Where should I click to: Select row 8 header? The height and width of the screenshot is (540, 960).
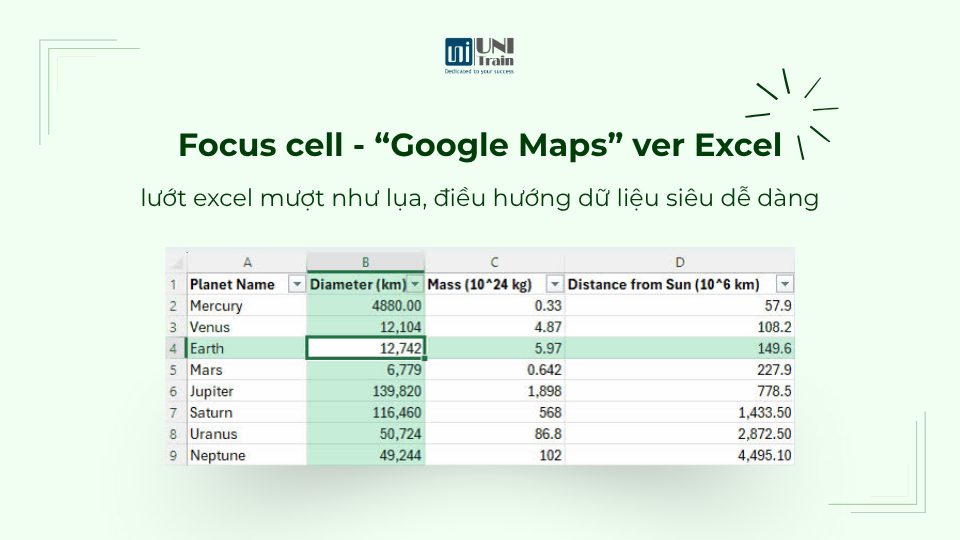tap(176, 434)
